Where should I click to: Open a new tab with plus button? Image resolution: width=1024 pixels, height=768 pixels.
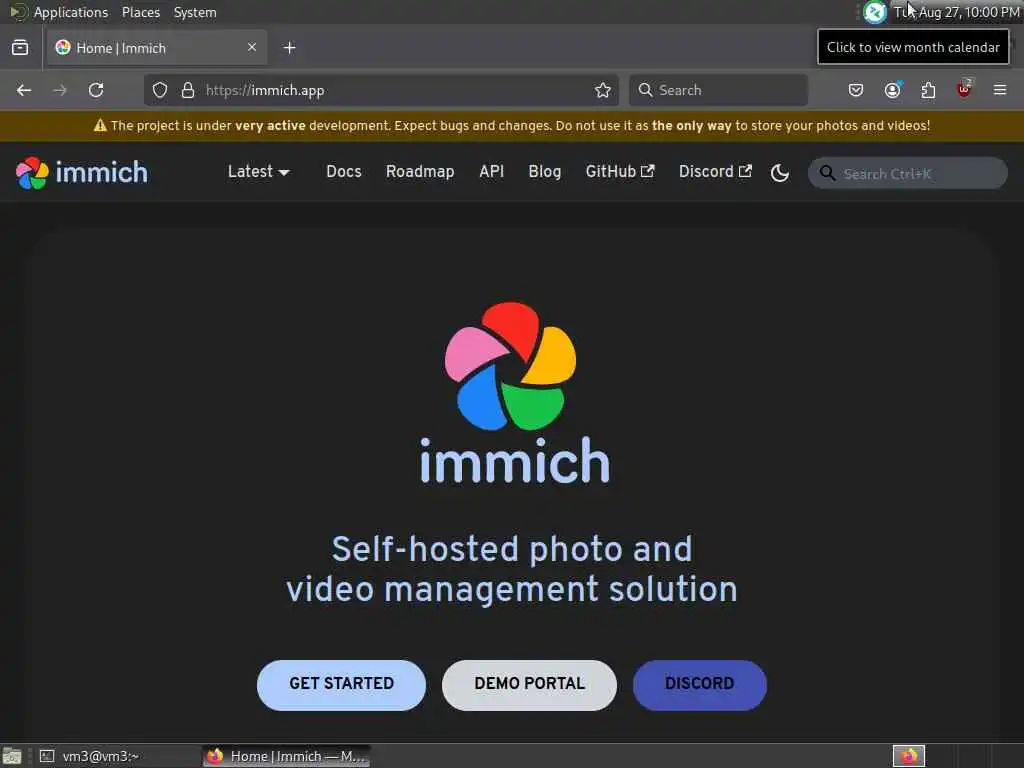pos(290,48)
